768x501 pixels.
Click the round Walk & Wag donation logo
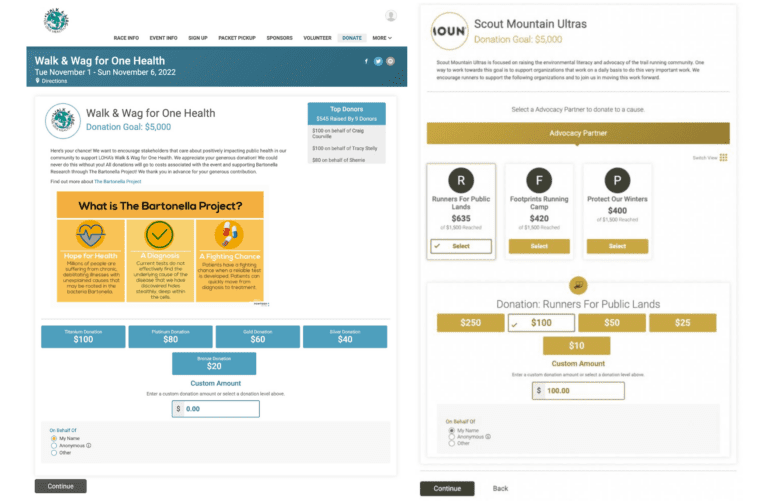click(x=62, y=120)
